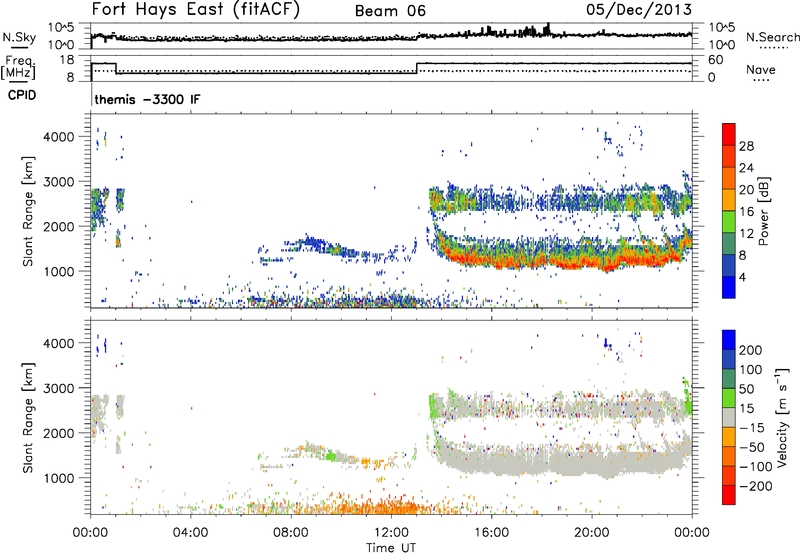Screen dimensions: 800x554
Task: Click the 'Velocity [m s-1]' colorbar label
Action: click(782, 417)
